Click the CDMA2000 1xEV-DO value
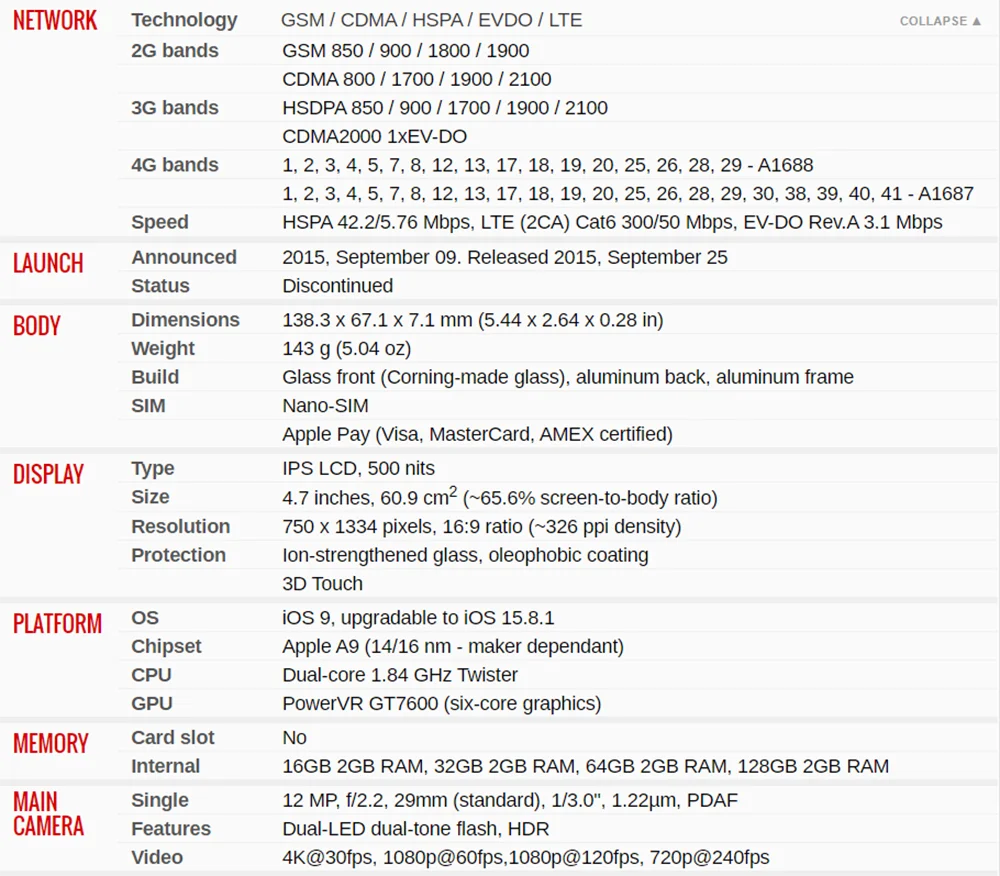Image resolution: width=1000 pixels, height=876 pixels. click(x=374, y=136)
